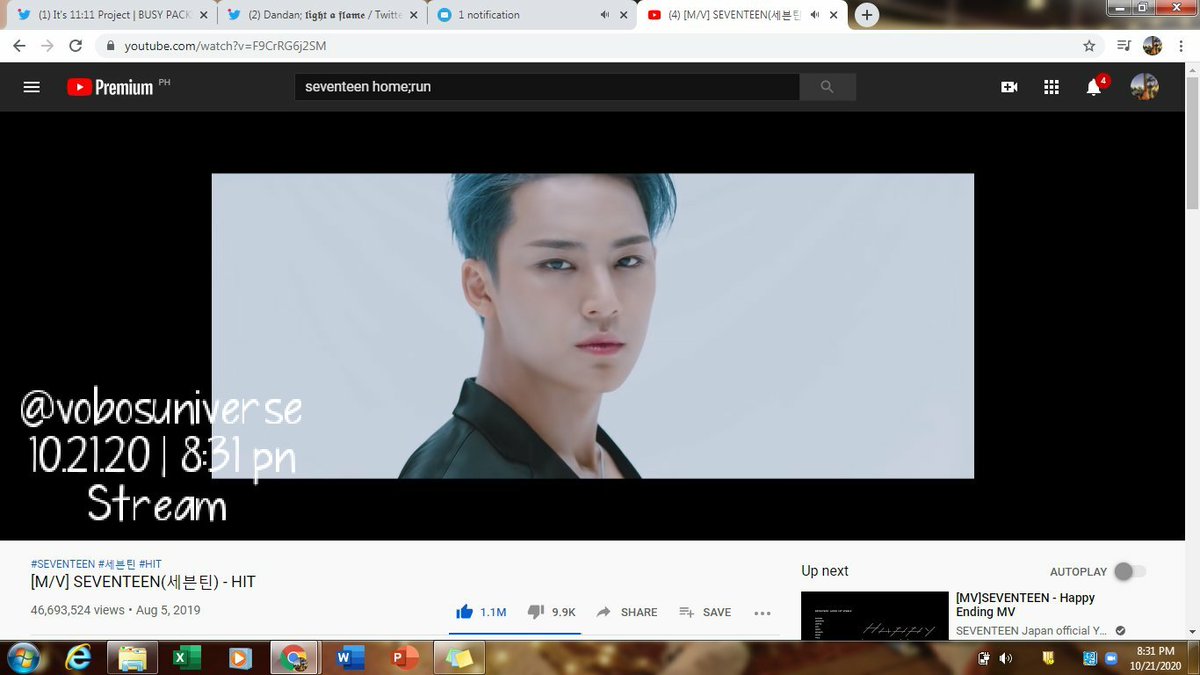Open SEVENTEEN Japan official channel link

1033,631
